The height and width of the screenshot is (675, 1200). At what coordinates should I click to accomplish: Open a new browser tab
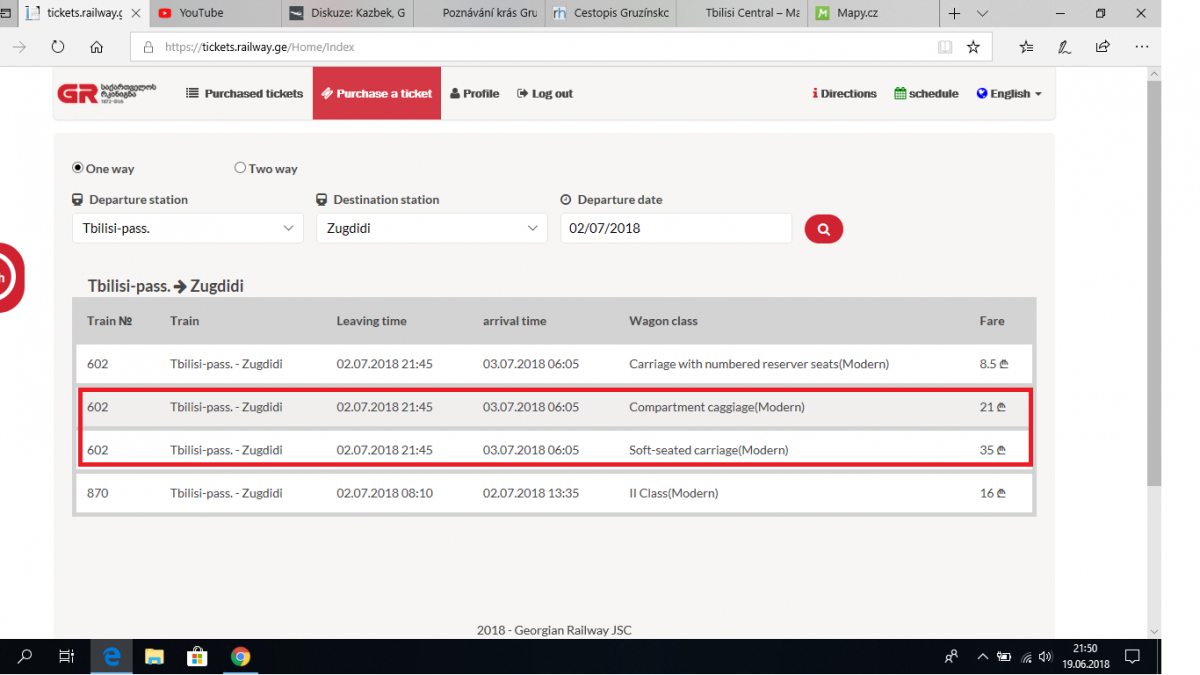(x=954, y=14)
